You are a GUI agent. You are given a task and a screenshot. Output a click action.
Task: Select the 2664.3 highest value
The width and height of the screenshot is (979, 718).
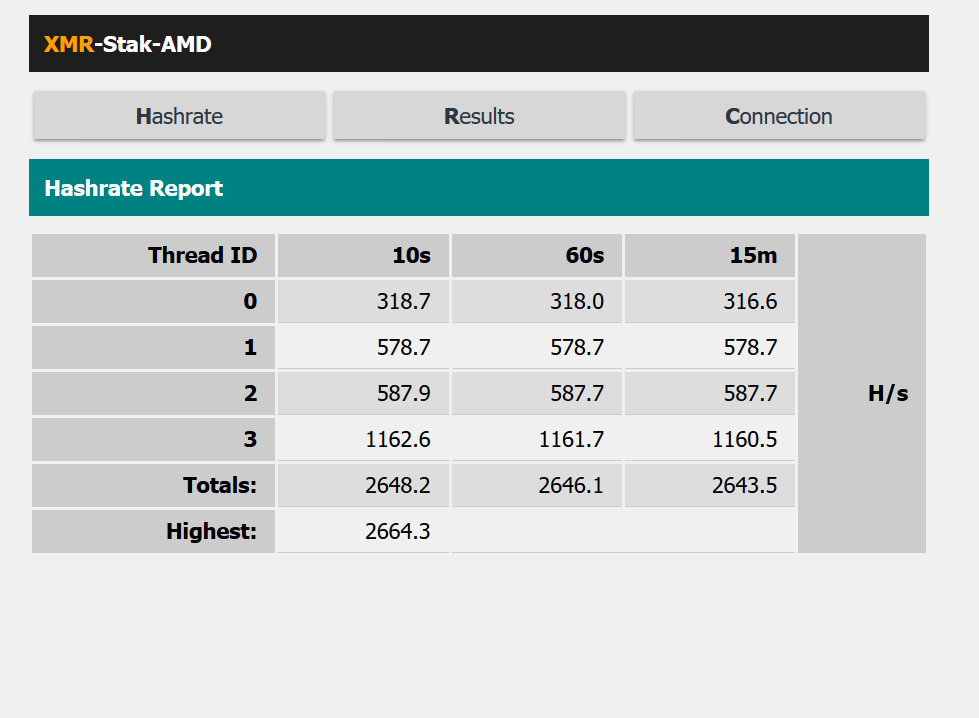pyautogui.click(x=398, y=531)
